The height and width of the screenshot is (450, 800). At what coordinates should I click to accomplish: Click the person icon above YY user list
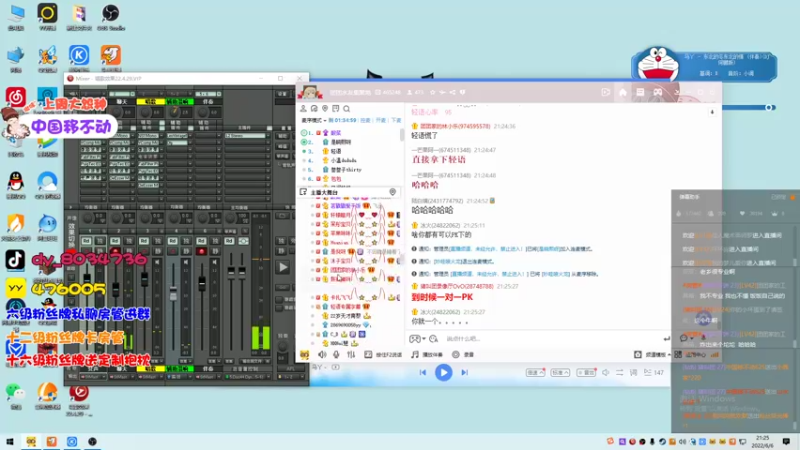click(x=303, y=109)
